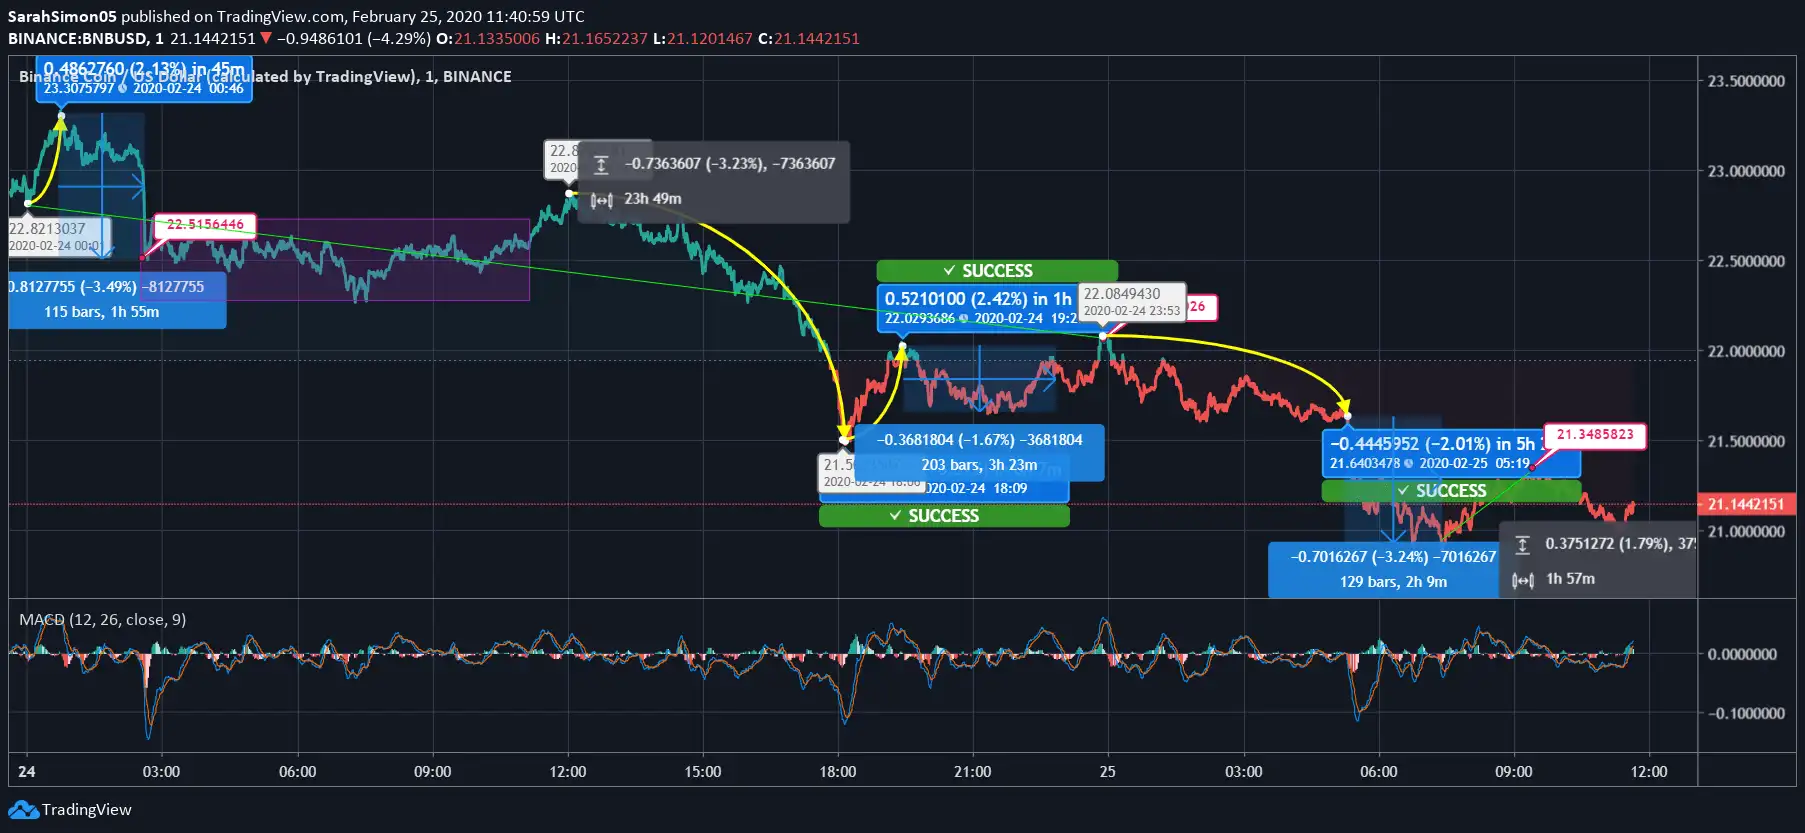Click the MACD (12, 26, close, 9) indicator label
Image resolution: width=1805 pixels, height=833 pixels.
coord(102,620)
